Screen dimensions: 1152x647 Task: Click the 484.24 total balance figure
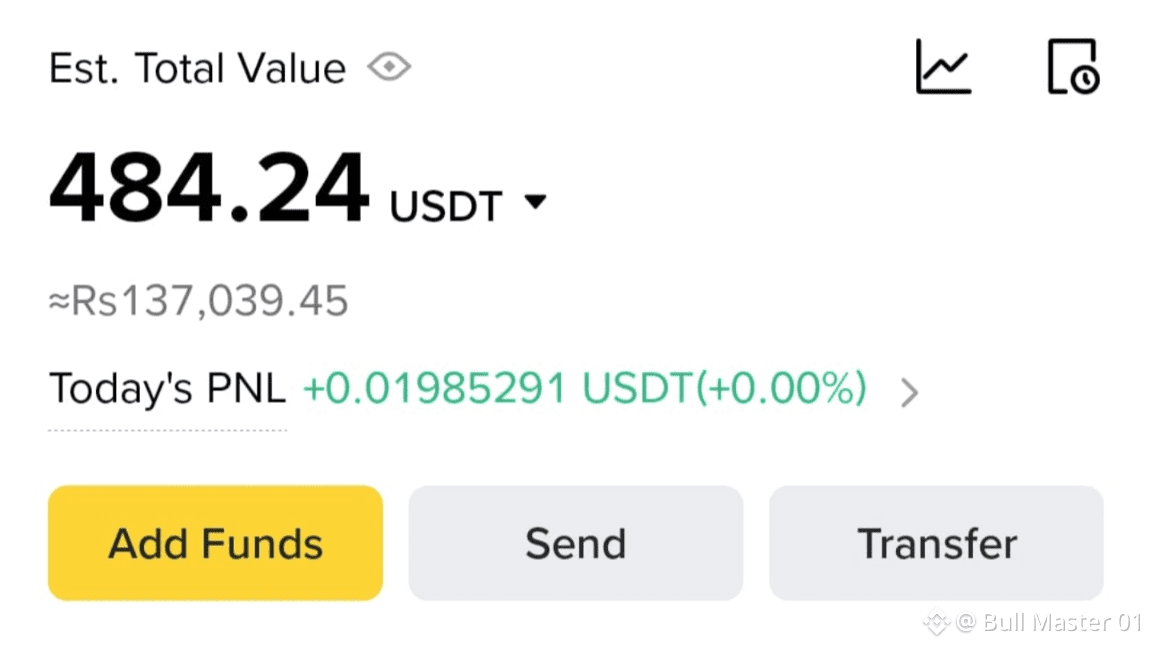pyautogui.click(x=209, y=187)
